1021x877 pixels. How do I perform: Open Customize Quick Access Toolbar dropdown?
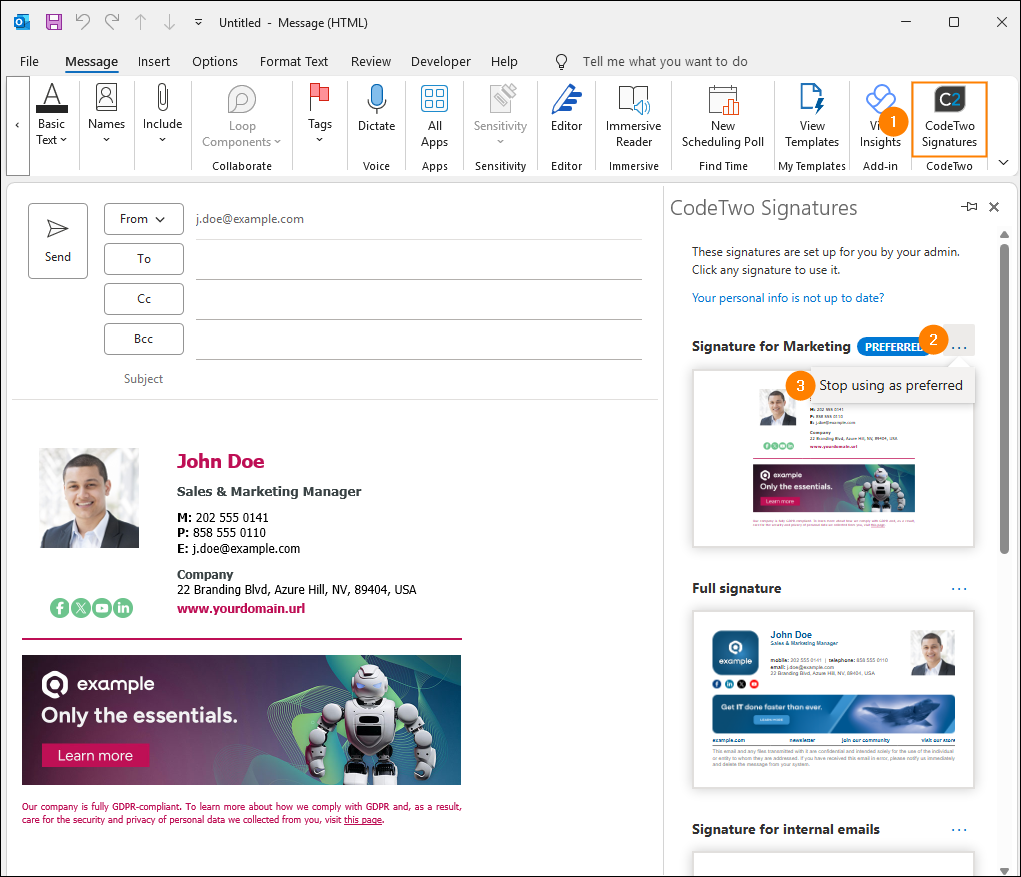click(x=198, y=22)
